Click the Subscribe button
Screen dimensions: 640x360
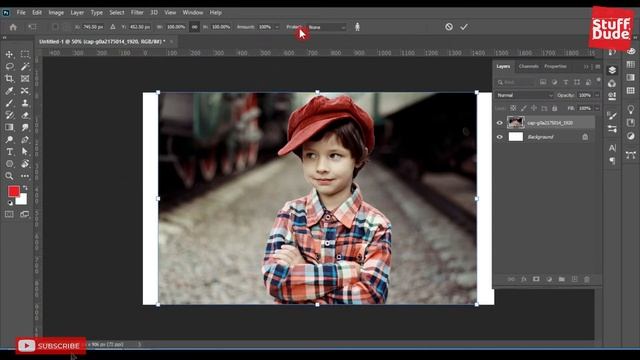point(51,346)
